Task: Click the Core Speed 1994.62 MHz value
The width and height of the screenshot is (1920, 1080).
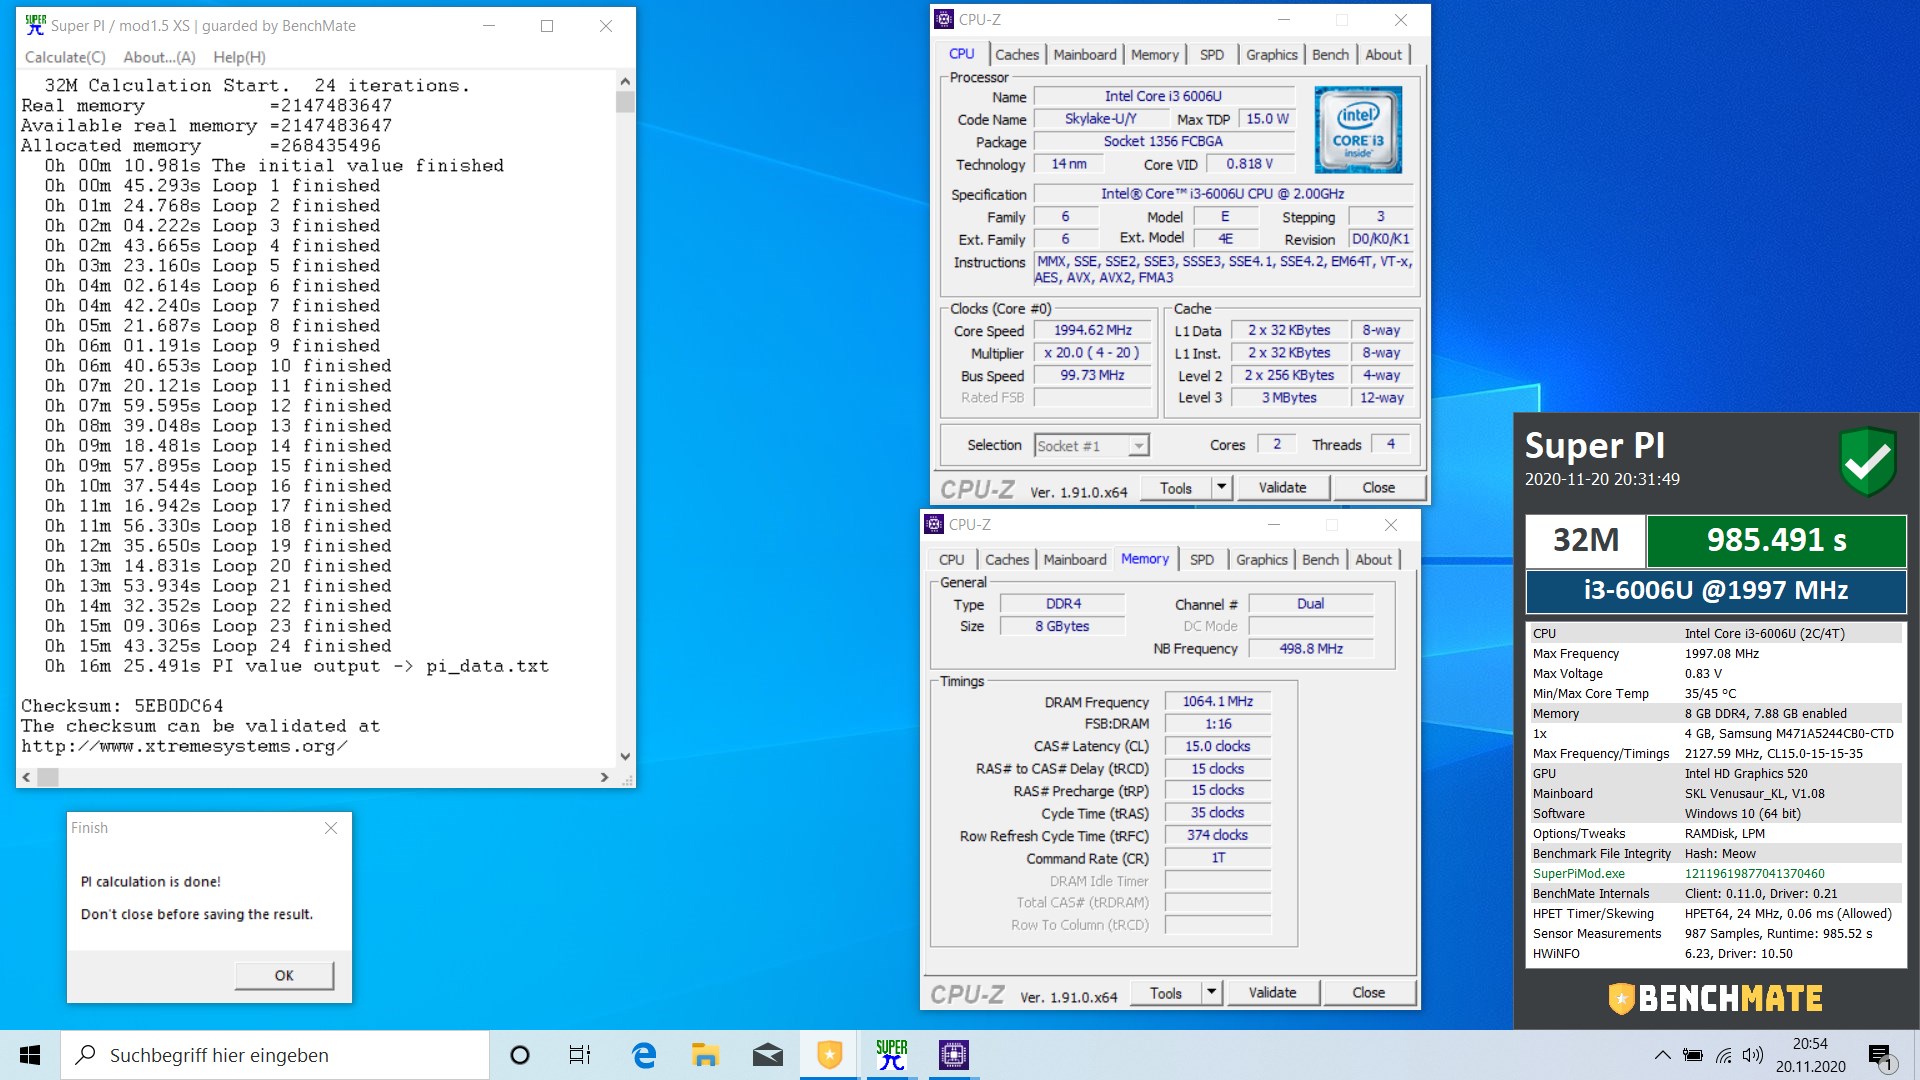Action: [x=1093, y=331]
